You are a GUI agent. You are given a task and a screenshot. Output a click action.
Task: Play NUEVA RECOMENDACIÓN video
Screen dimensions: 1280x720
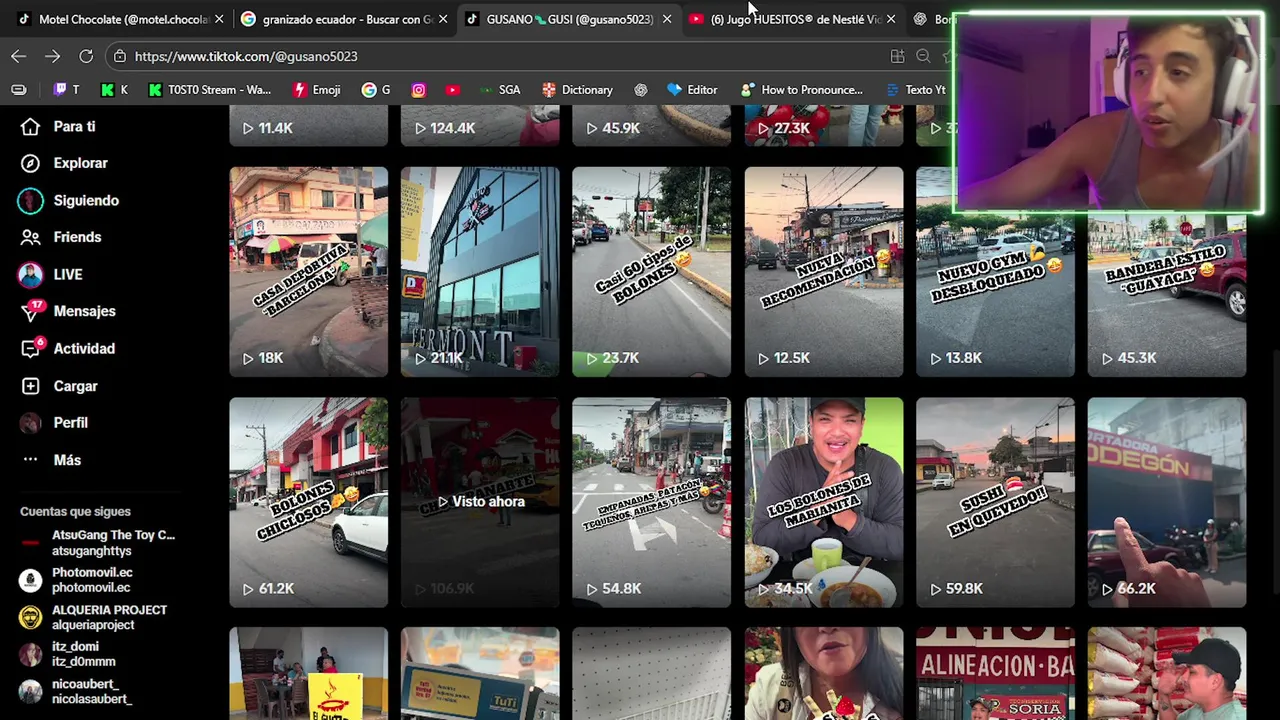pos(824,272)
